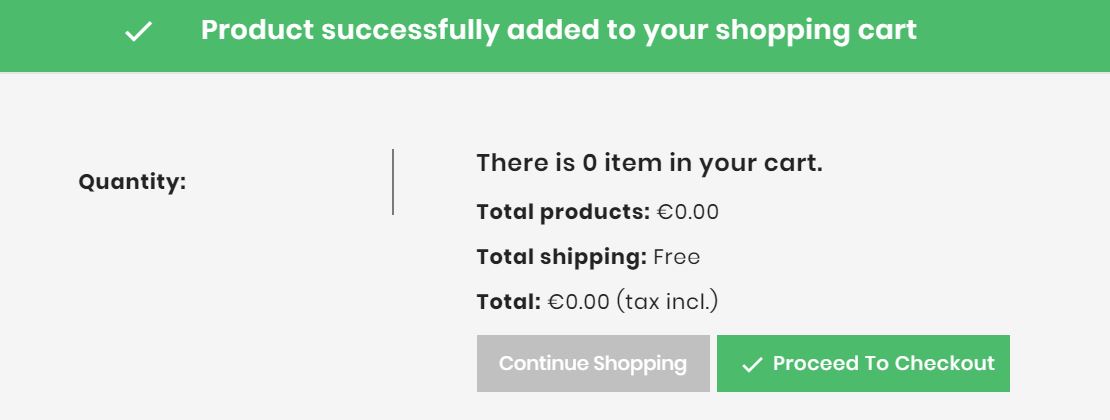Click the checkmark icon in green banner
This screenshot has height=420, width=1110.
(138, 31)
